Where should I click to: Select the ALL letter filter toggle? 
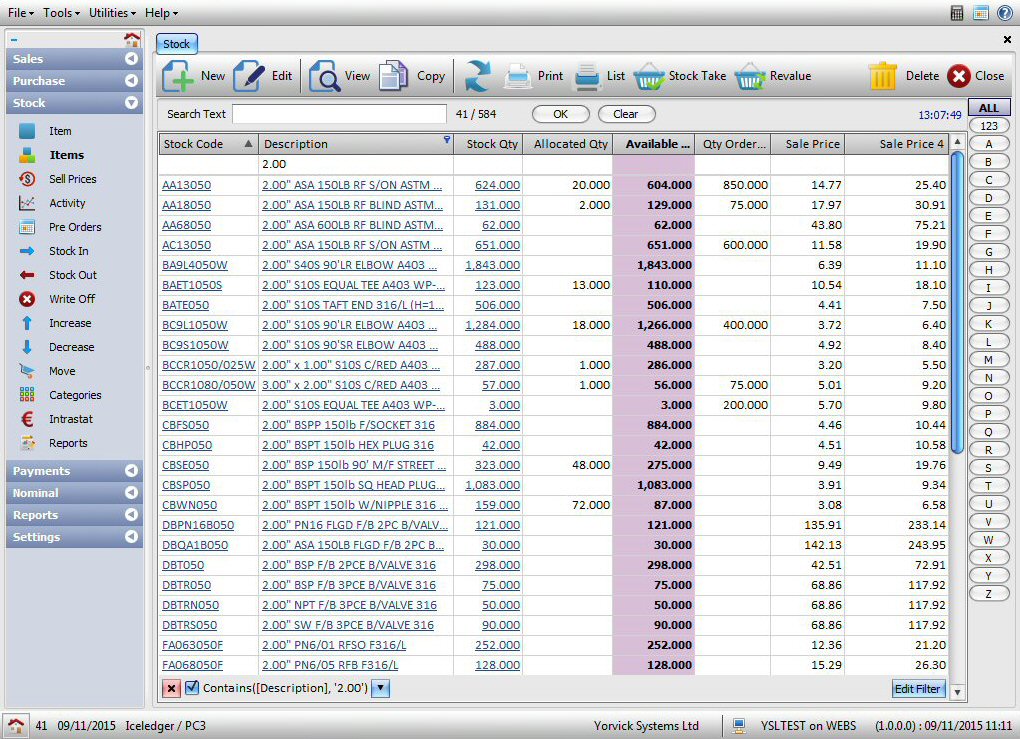tap(988, 107)
